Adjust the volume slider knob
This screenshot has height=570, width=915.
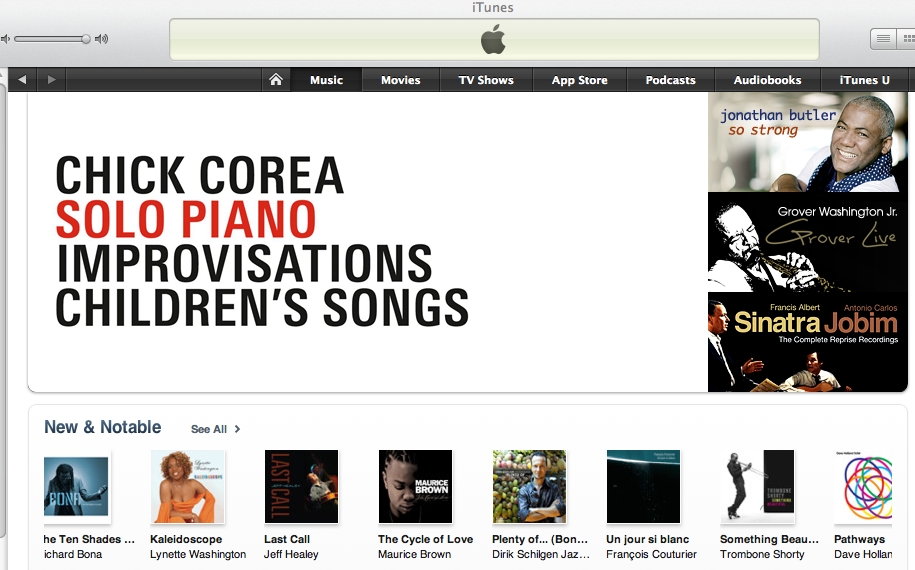86,39
